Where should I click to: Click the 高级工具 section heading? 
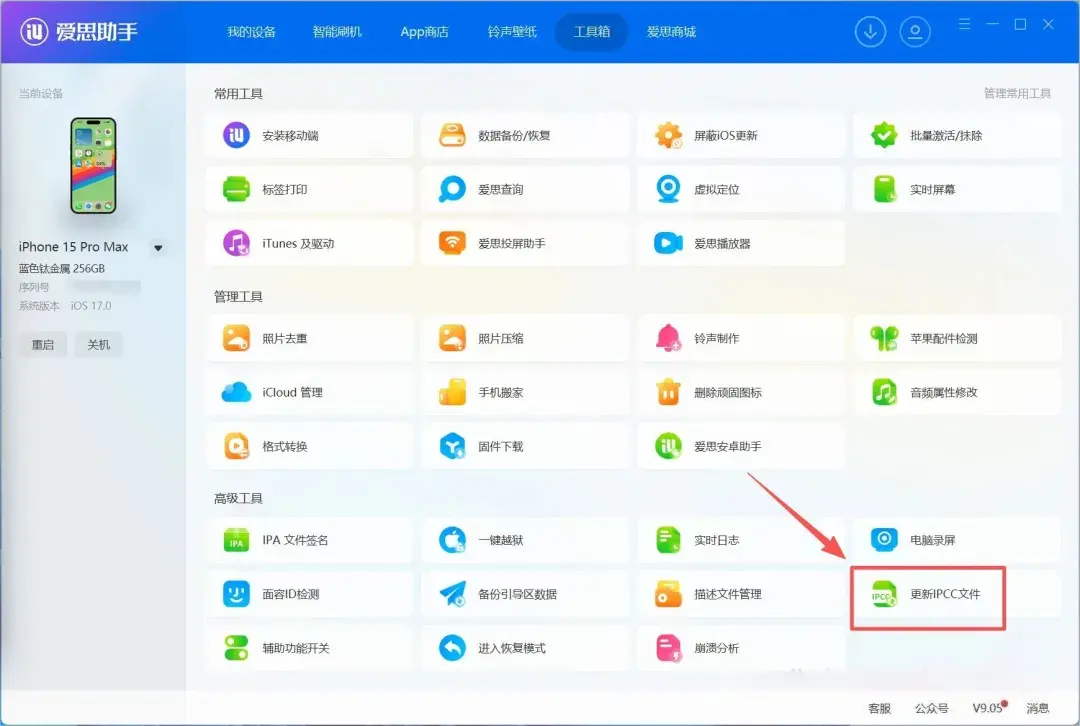click(238, 498)
